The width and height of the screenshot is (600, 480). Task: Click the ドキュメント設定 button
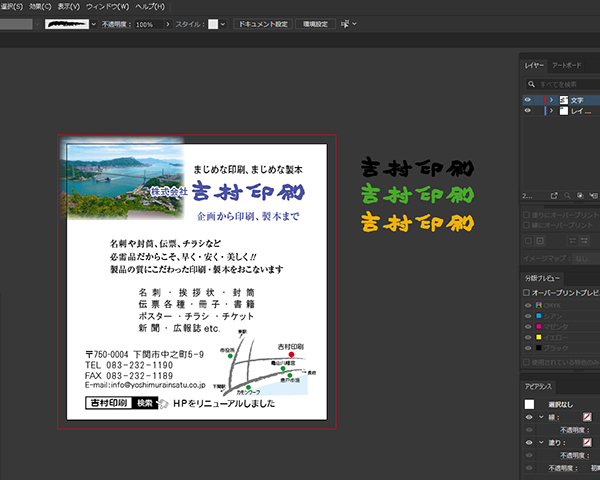[x=263, y=24]
